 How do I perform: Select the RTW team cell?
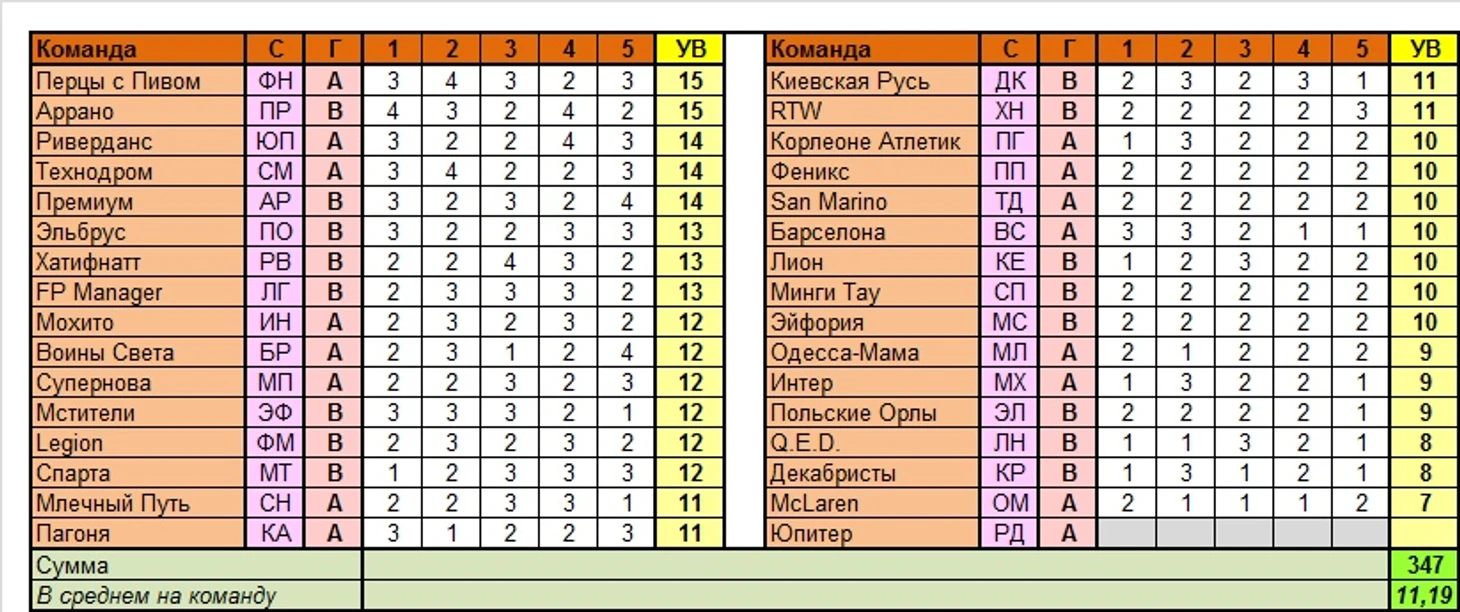[x=873, y=111]
